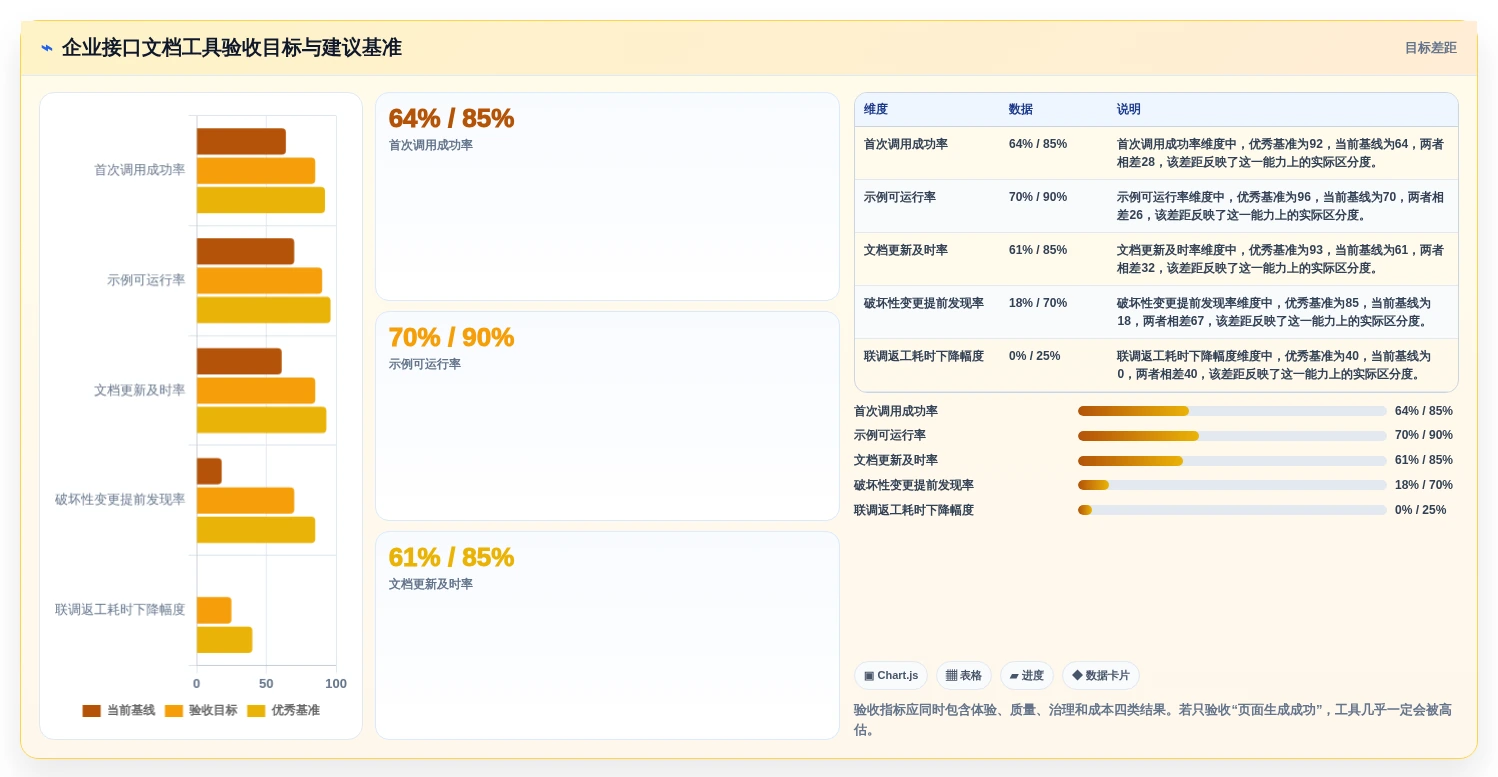Select the Chart.js tag chip

tap(891, 676)
